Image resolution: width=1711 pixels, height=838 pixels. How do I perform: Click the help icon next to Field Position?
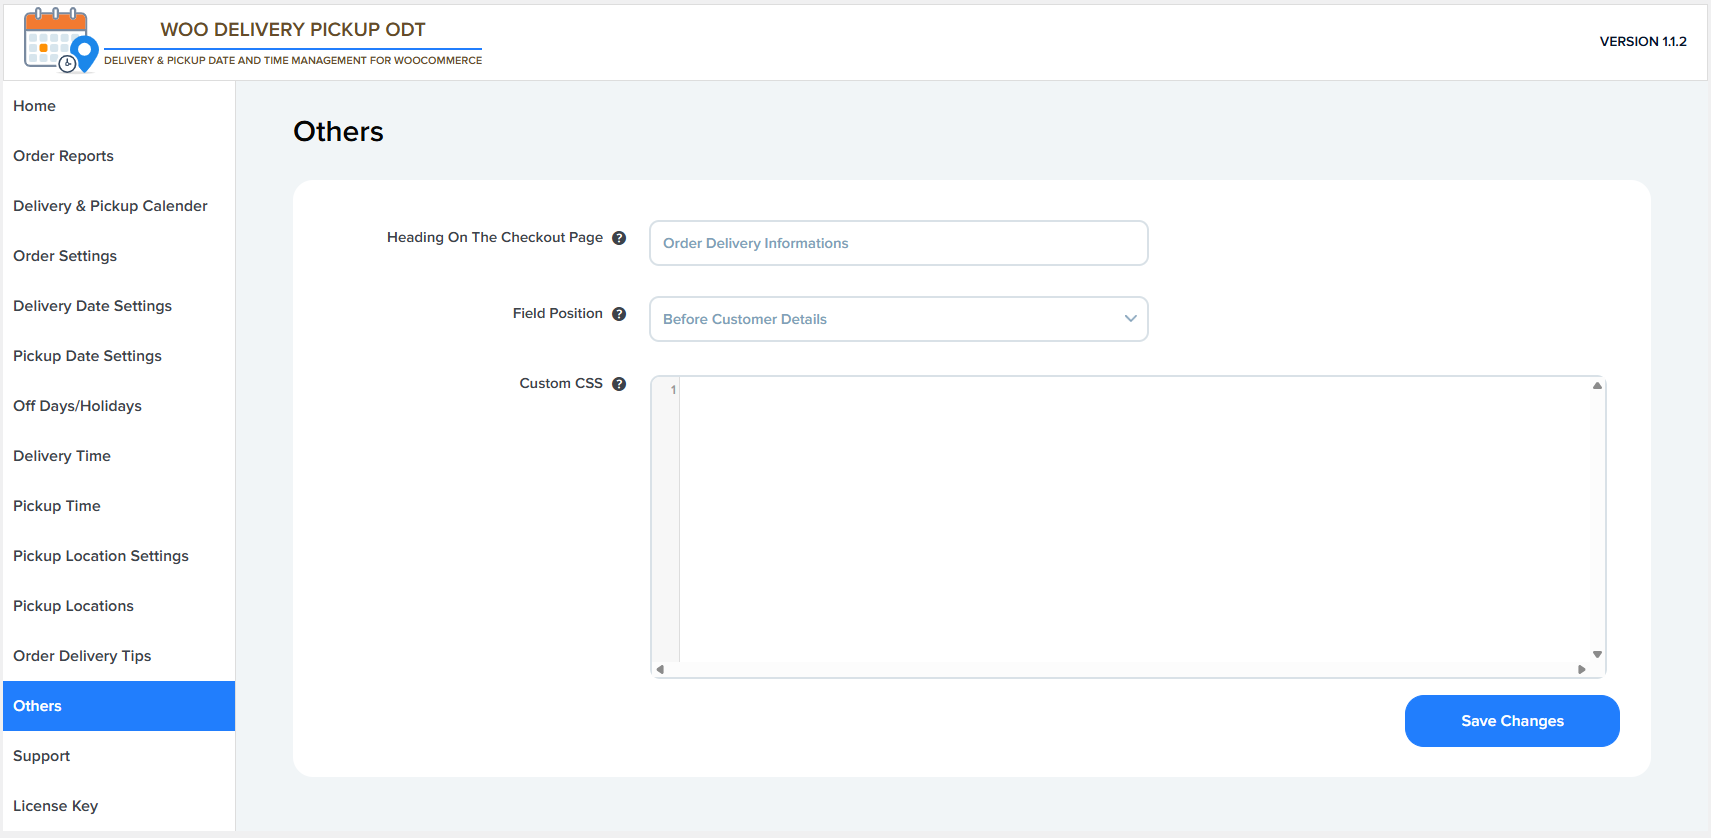pos(619,314)
